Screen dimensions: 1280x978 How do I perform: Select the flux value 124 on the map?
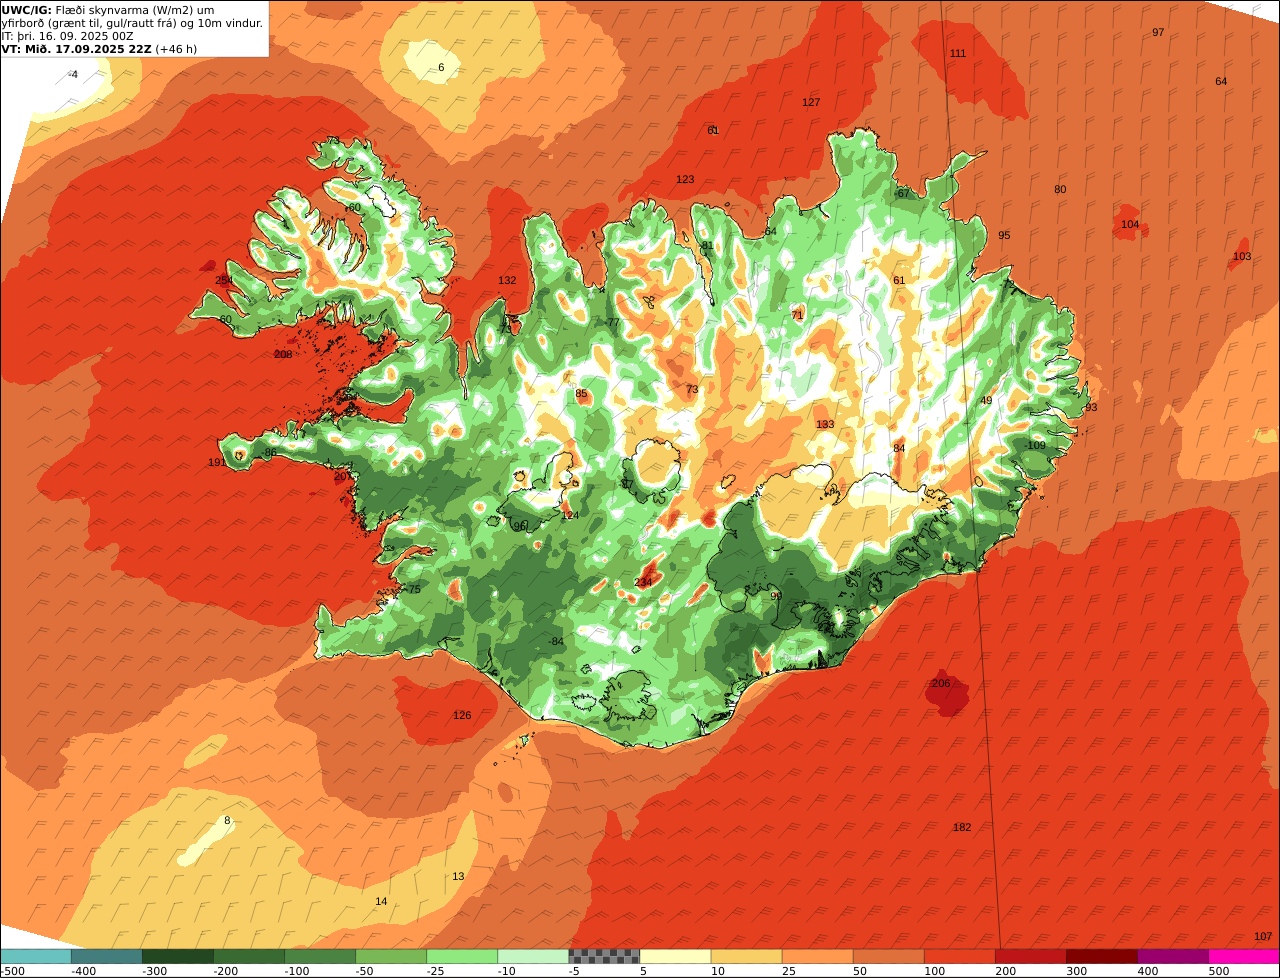[x=570, y=515]
